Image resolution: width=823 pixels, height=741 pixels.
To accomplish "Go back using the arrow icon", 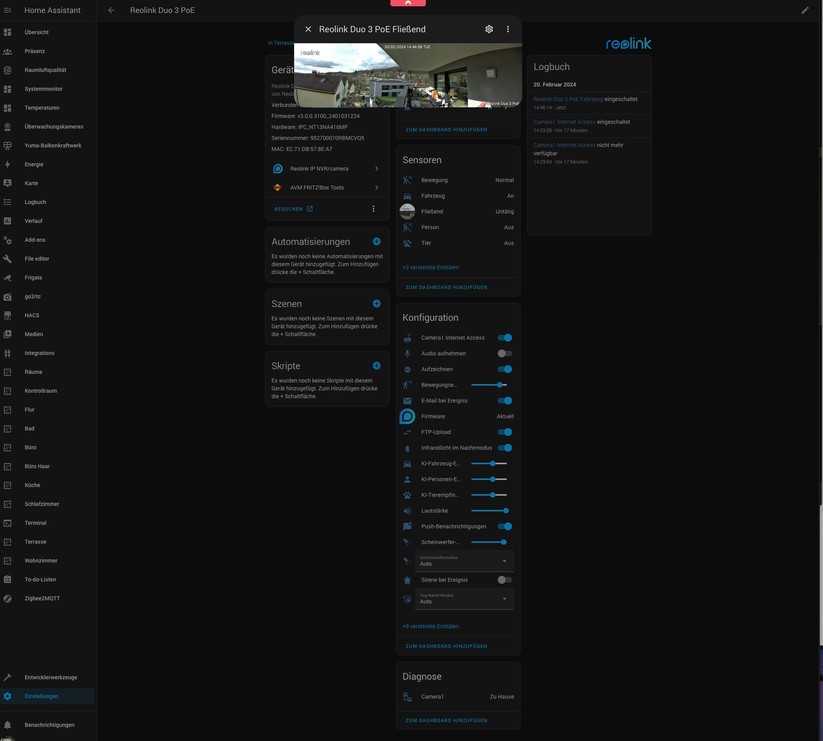I will pos(111,10).
